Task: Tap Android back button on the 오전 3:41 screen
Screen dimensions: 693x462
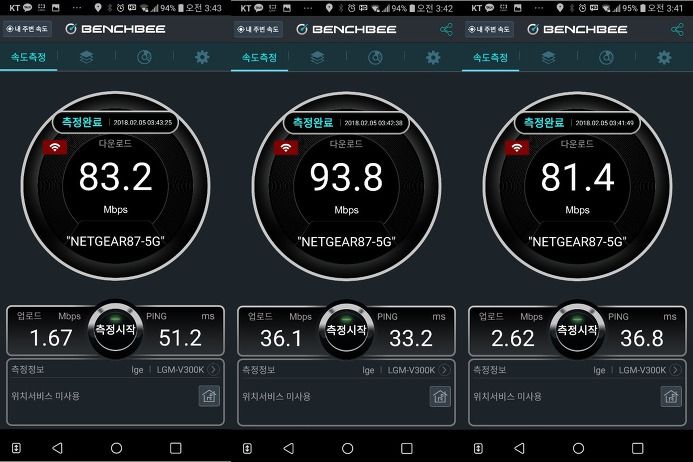Action: click(x=519, y=449)
